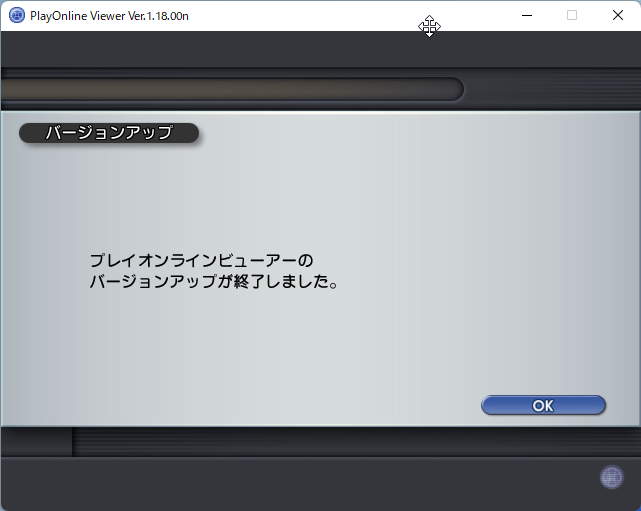This screenshot has width=641, height=511.
Task: Click the PlayOnline app icon in the title bar
Action: click(x=17, y=16)
